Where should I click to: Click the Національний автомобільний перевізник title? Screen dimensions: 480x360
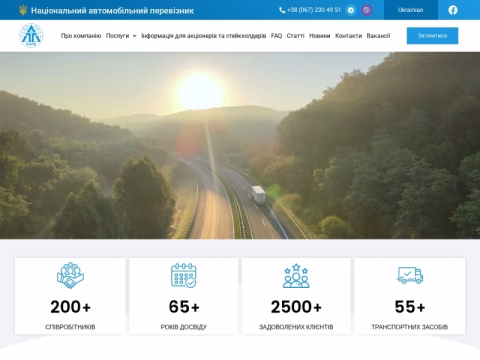tap(112, 11)
